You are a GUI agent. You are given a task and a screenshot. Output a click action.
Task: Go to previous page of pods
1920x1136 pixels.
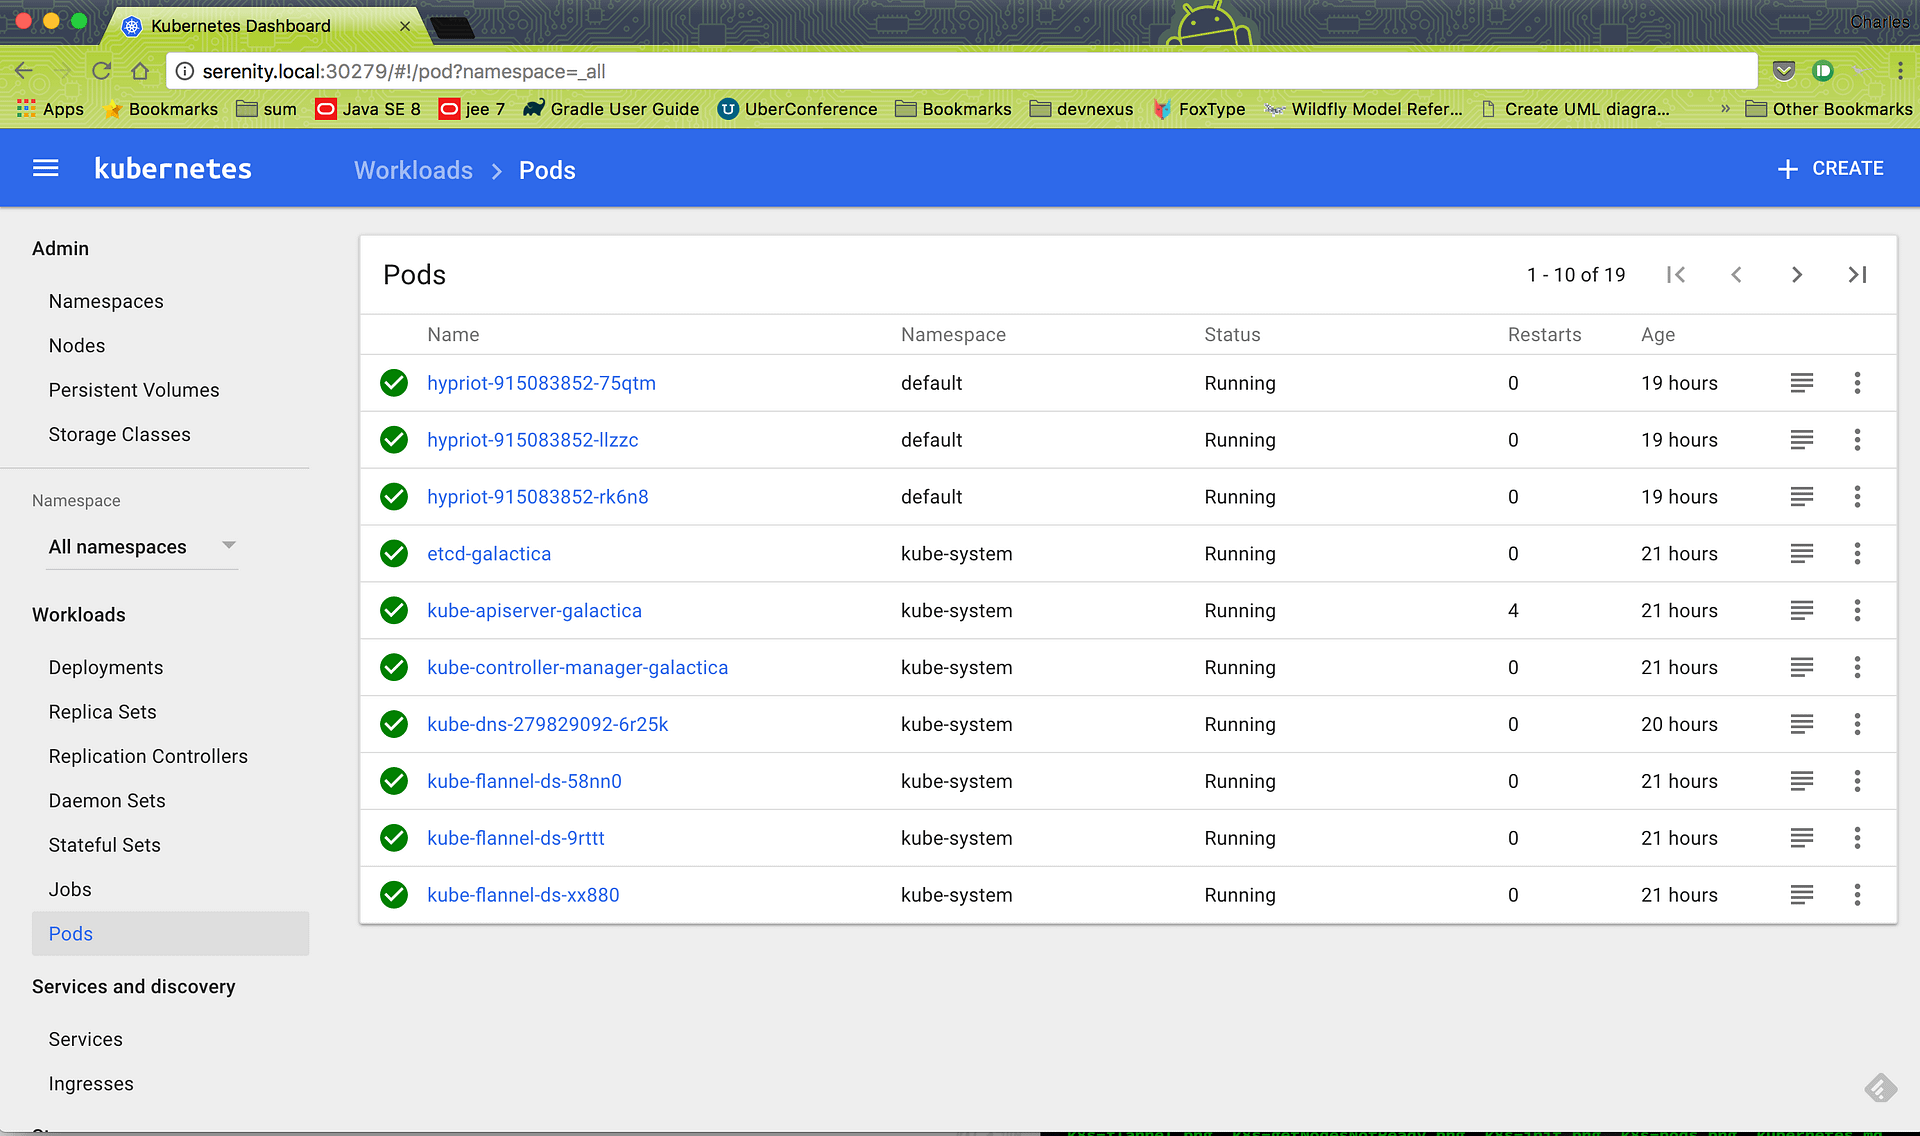[x=1737, y=275]
